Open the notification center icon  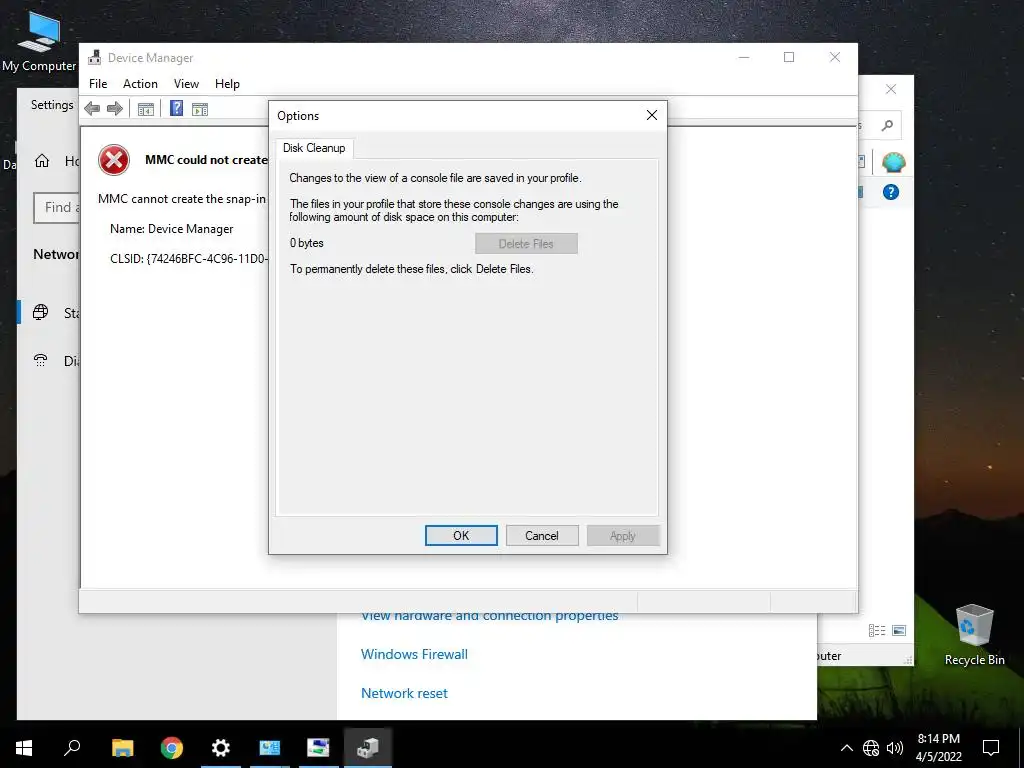pyautogui.click(x=991, y=748)
